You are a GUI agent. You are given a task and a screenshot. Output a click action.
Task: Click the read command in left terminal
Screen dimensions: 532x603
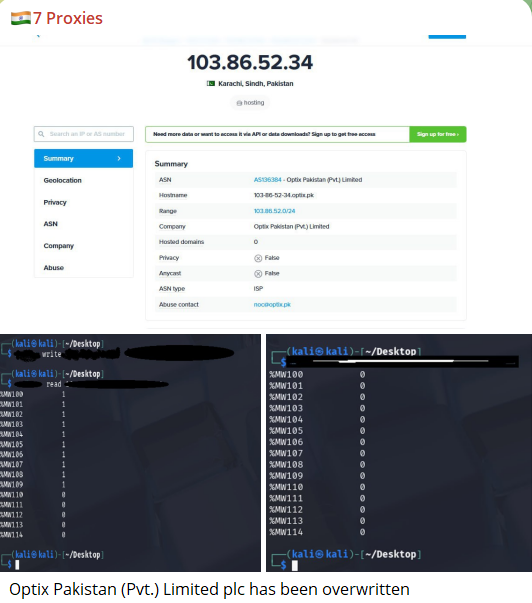click(54, 384)
